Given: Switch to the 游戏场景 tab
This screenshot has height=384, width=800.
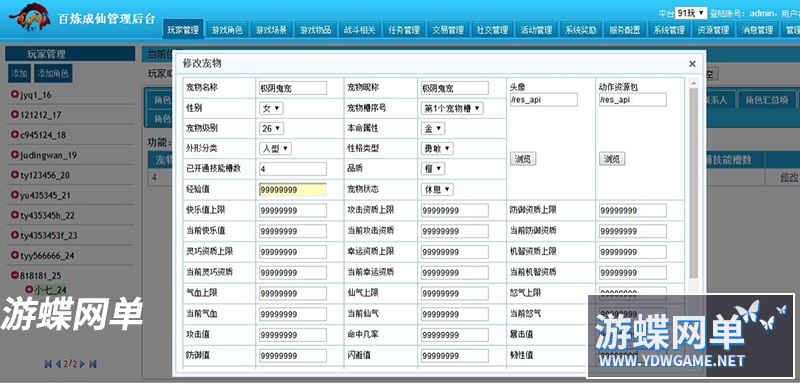Looking at the screenshot, I should coord(271,30).
